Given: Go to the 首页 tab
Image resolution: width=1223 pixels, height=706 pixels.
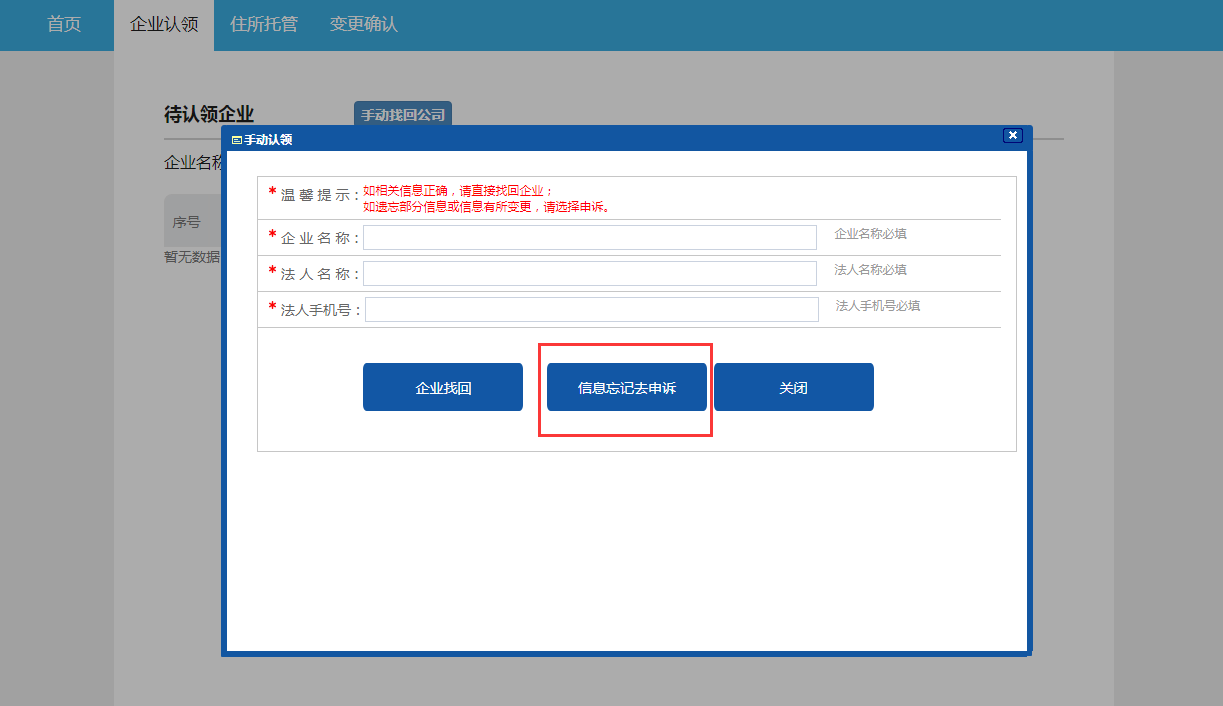Looking at the screenshot, I should tap(64, 24).
